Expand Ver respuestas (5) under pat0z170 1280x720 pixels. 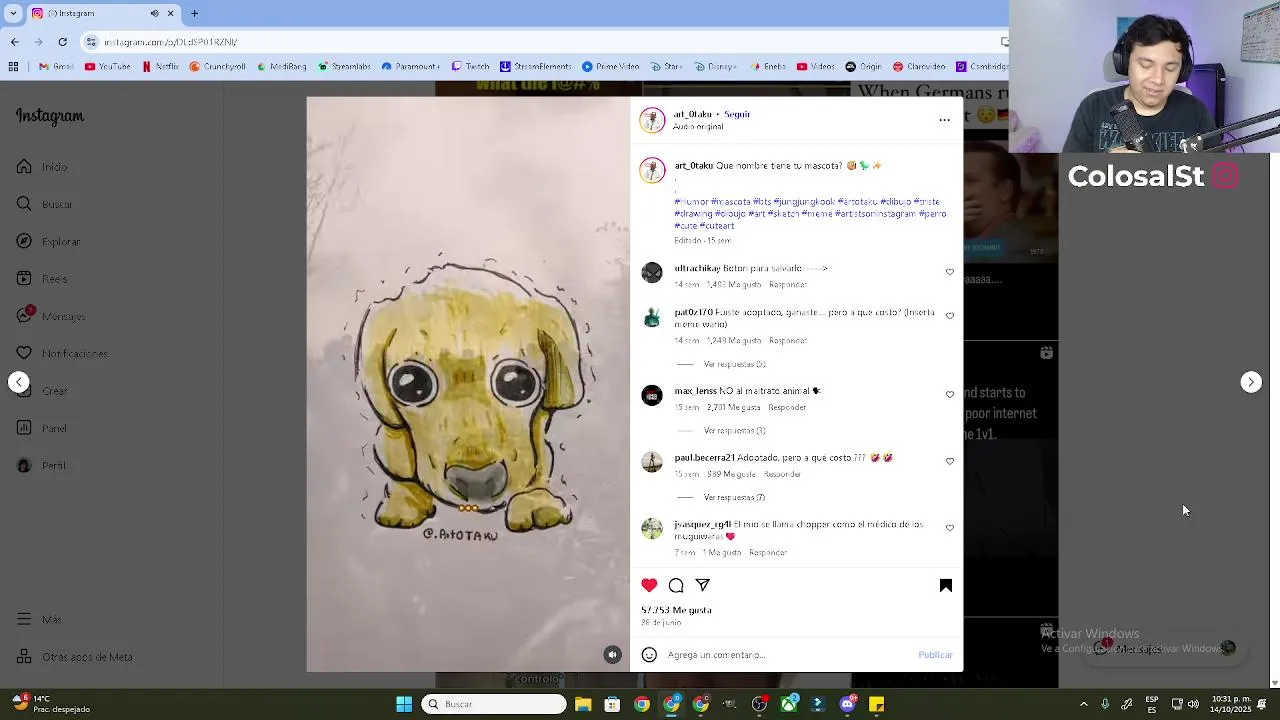(735, 364)
